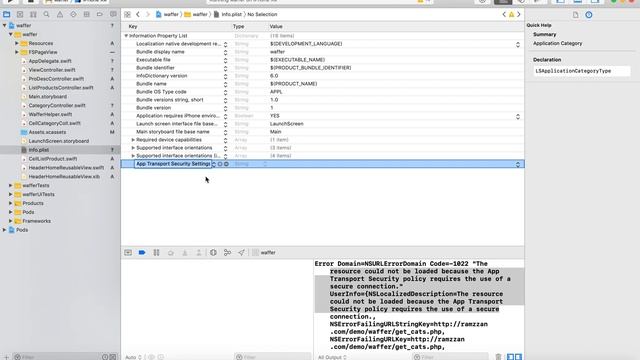Open the All Output console dropdown
The height and width of the screenshot is (360, 640).
point(332,357)
